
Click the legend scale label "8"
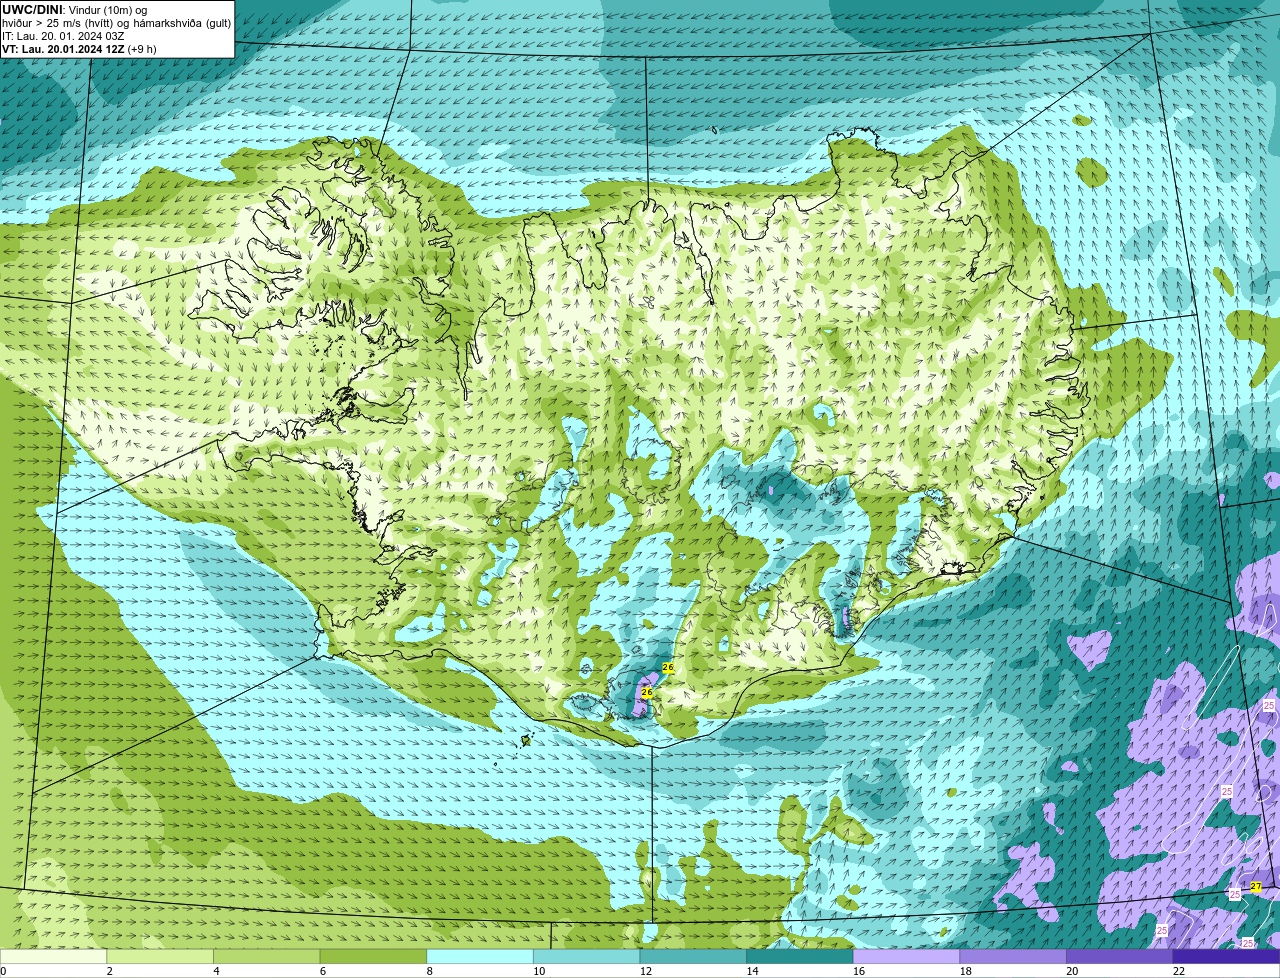(x=430, y=971)
